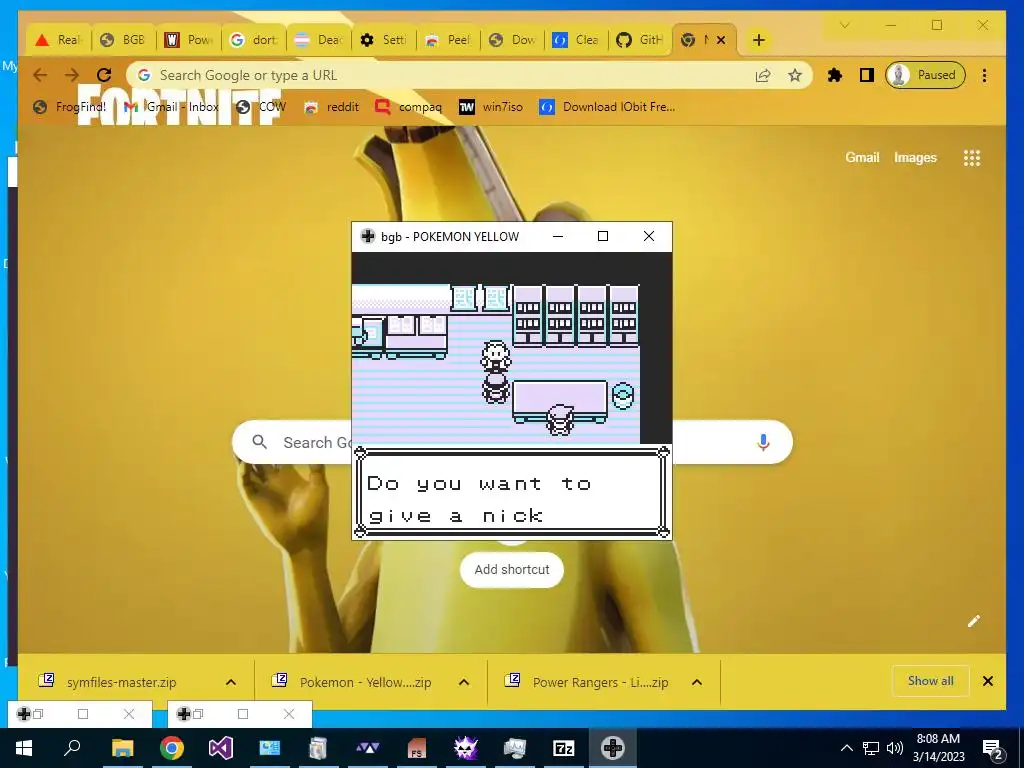
Task: Open the tab search chevron in Chrome
Action: 844,25
